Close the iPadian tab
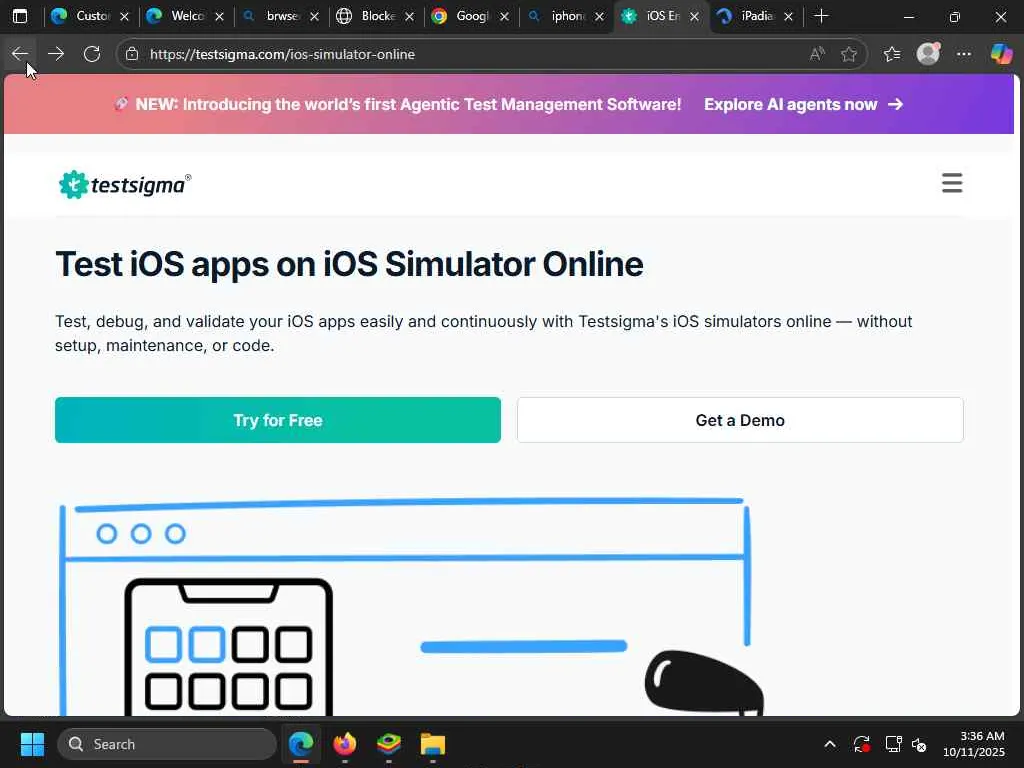The image size is (1024, 768). [789, 16]
